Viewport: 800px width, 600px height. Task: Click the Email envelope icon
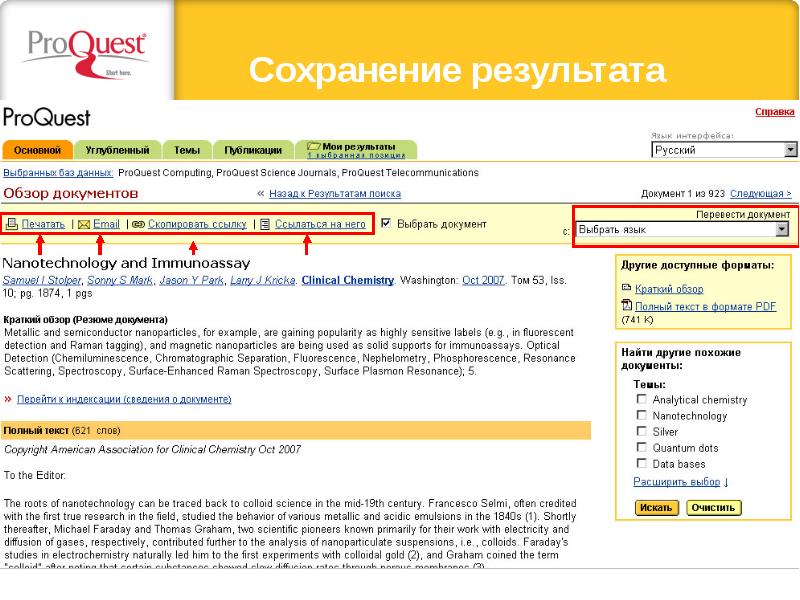84,225
